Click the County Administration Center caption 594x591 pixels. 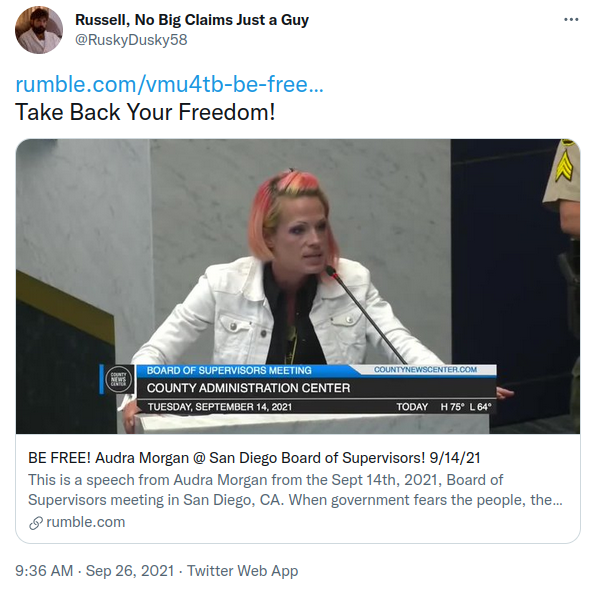(x=249, y=388)
